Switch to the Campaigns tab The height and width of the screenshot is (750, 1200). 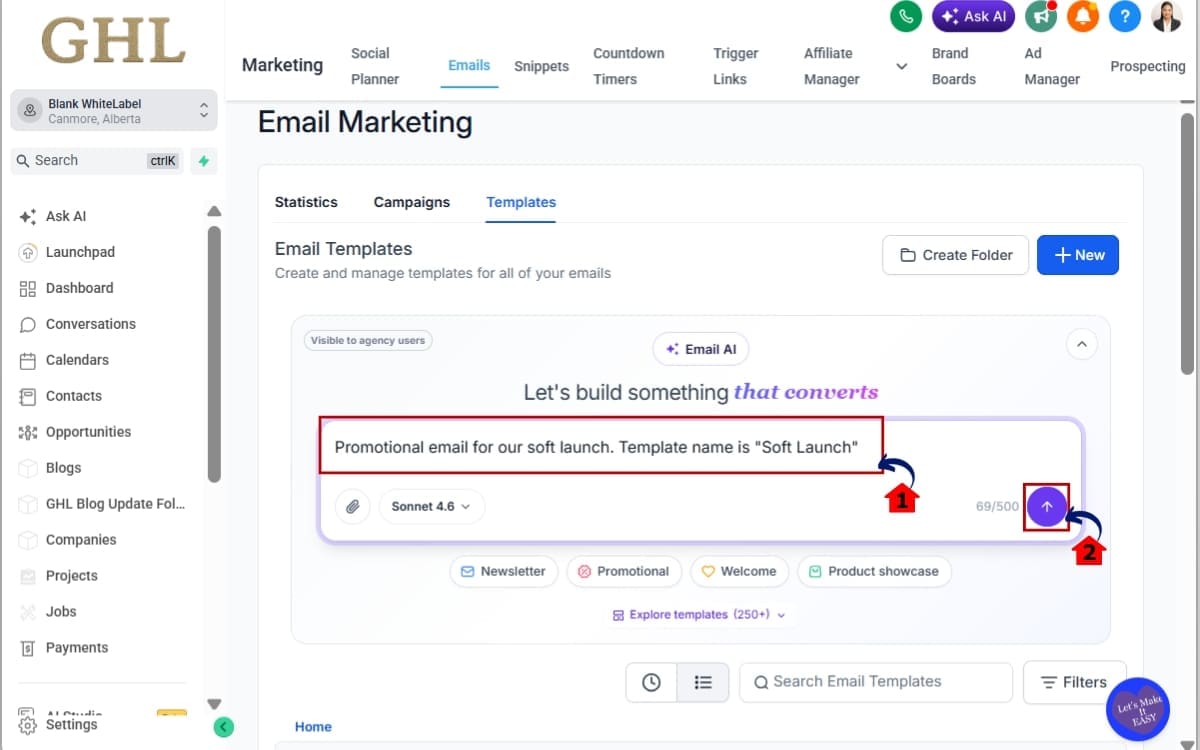412,202
